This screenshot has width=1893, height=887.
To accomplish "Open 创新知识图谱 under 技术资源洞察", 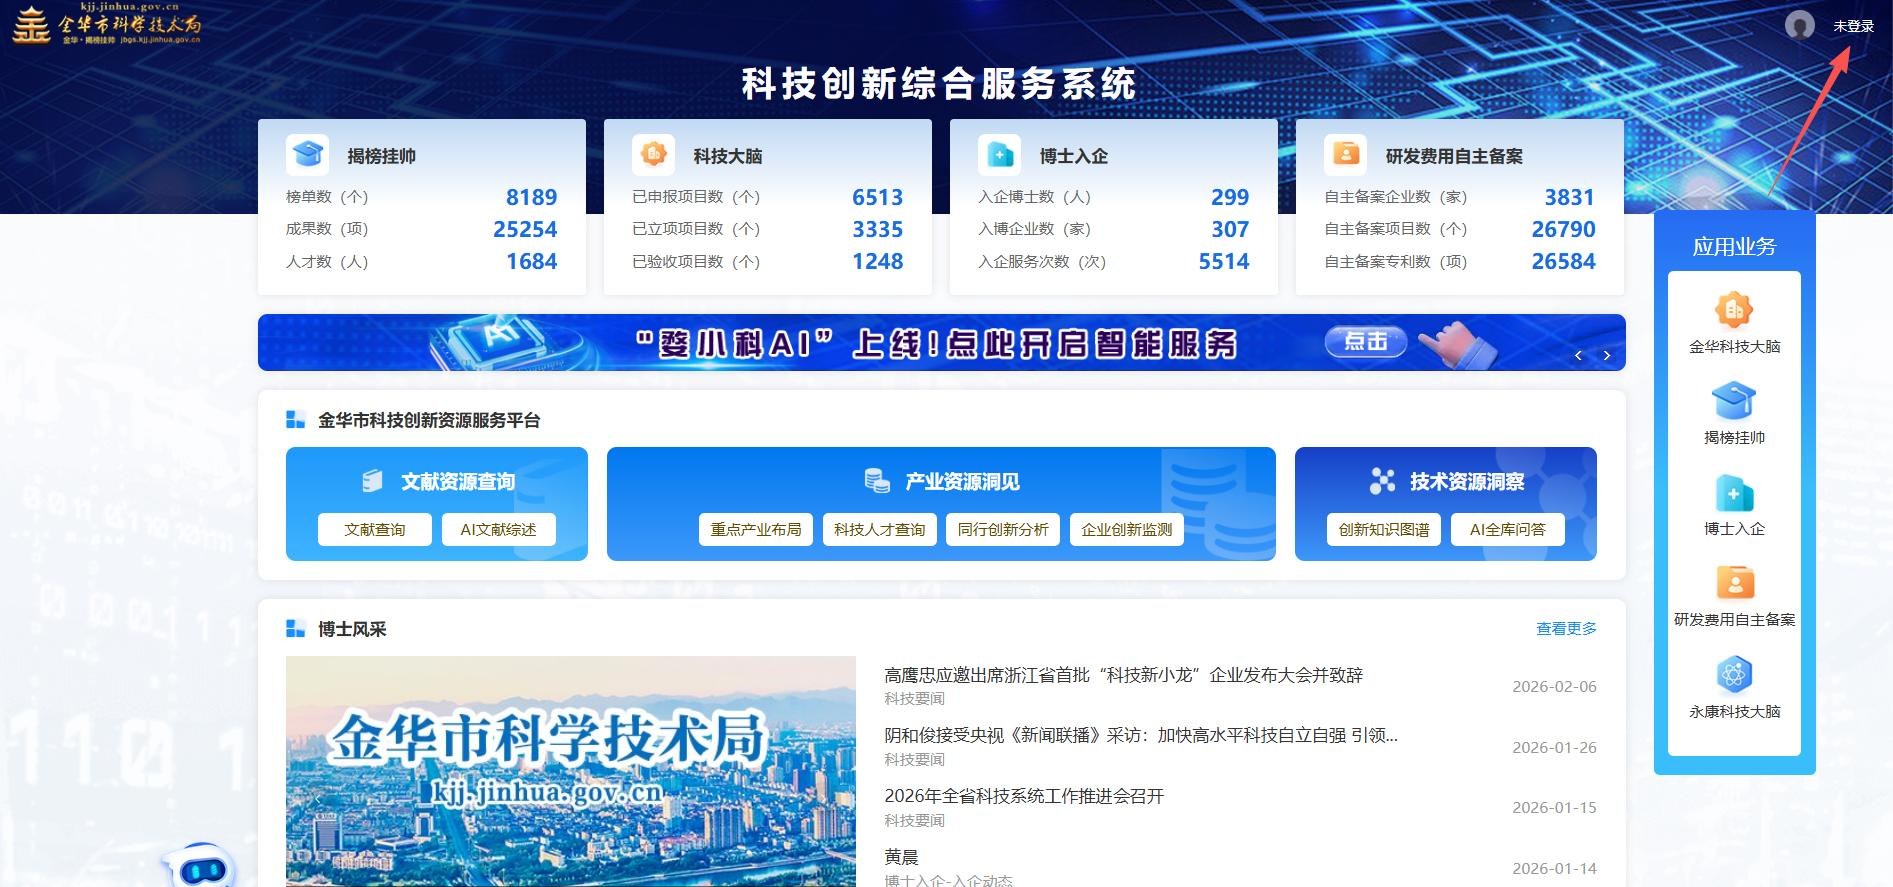I will 1383,530.
